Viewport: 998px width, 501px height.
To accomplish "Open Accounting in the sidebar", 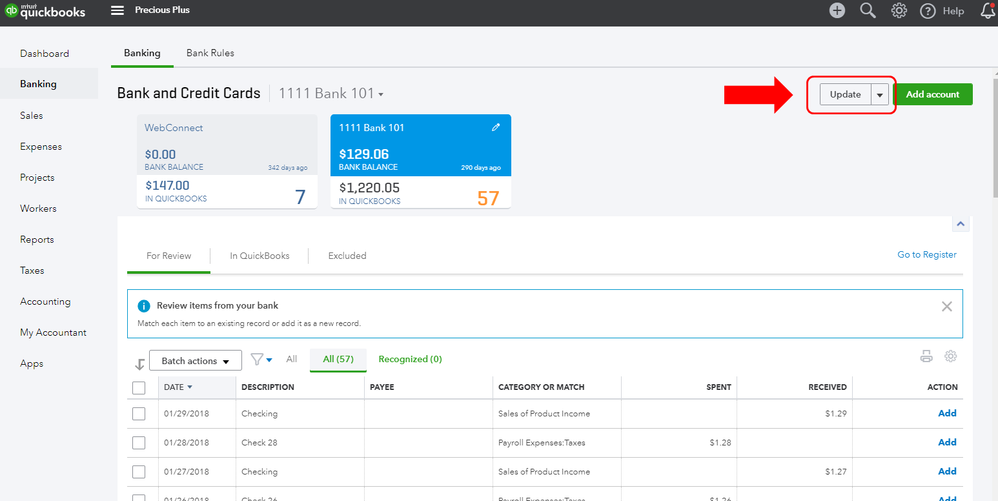I will pos(45,302).
